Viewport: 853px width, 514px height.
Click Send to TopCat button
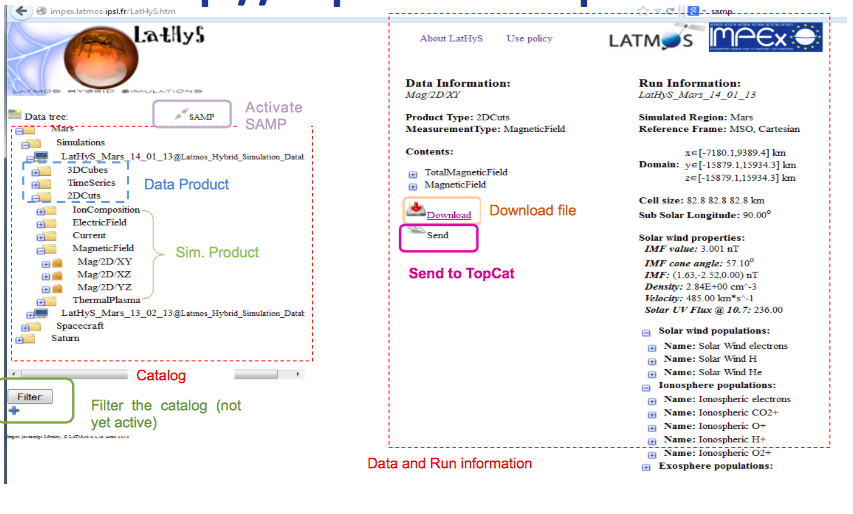(438, 238)
